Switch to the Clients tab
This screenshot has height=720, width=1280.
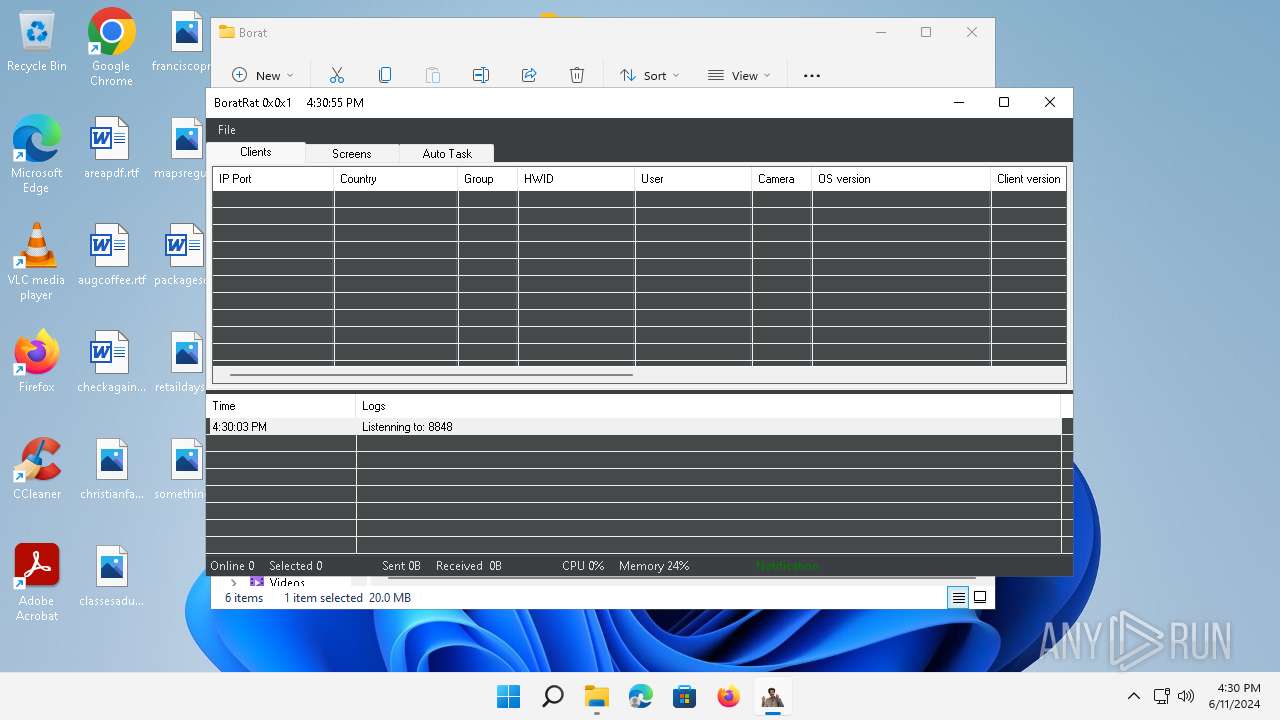(x=256, y=152)
